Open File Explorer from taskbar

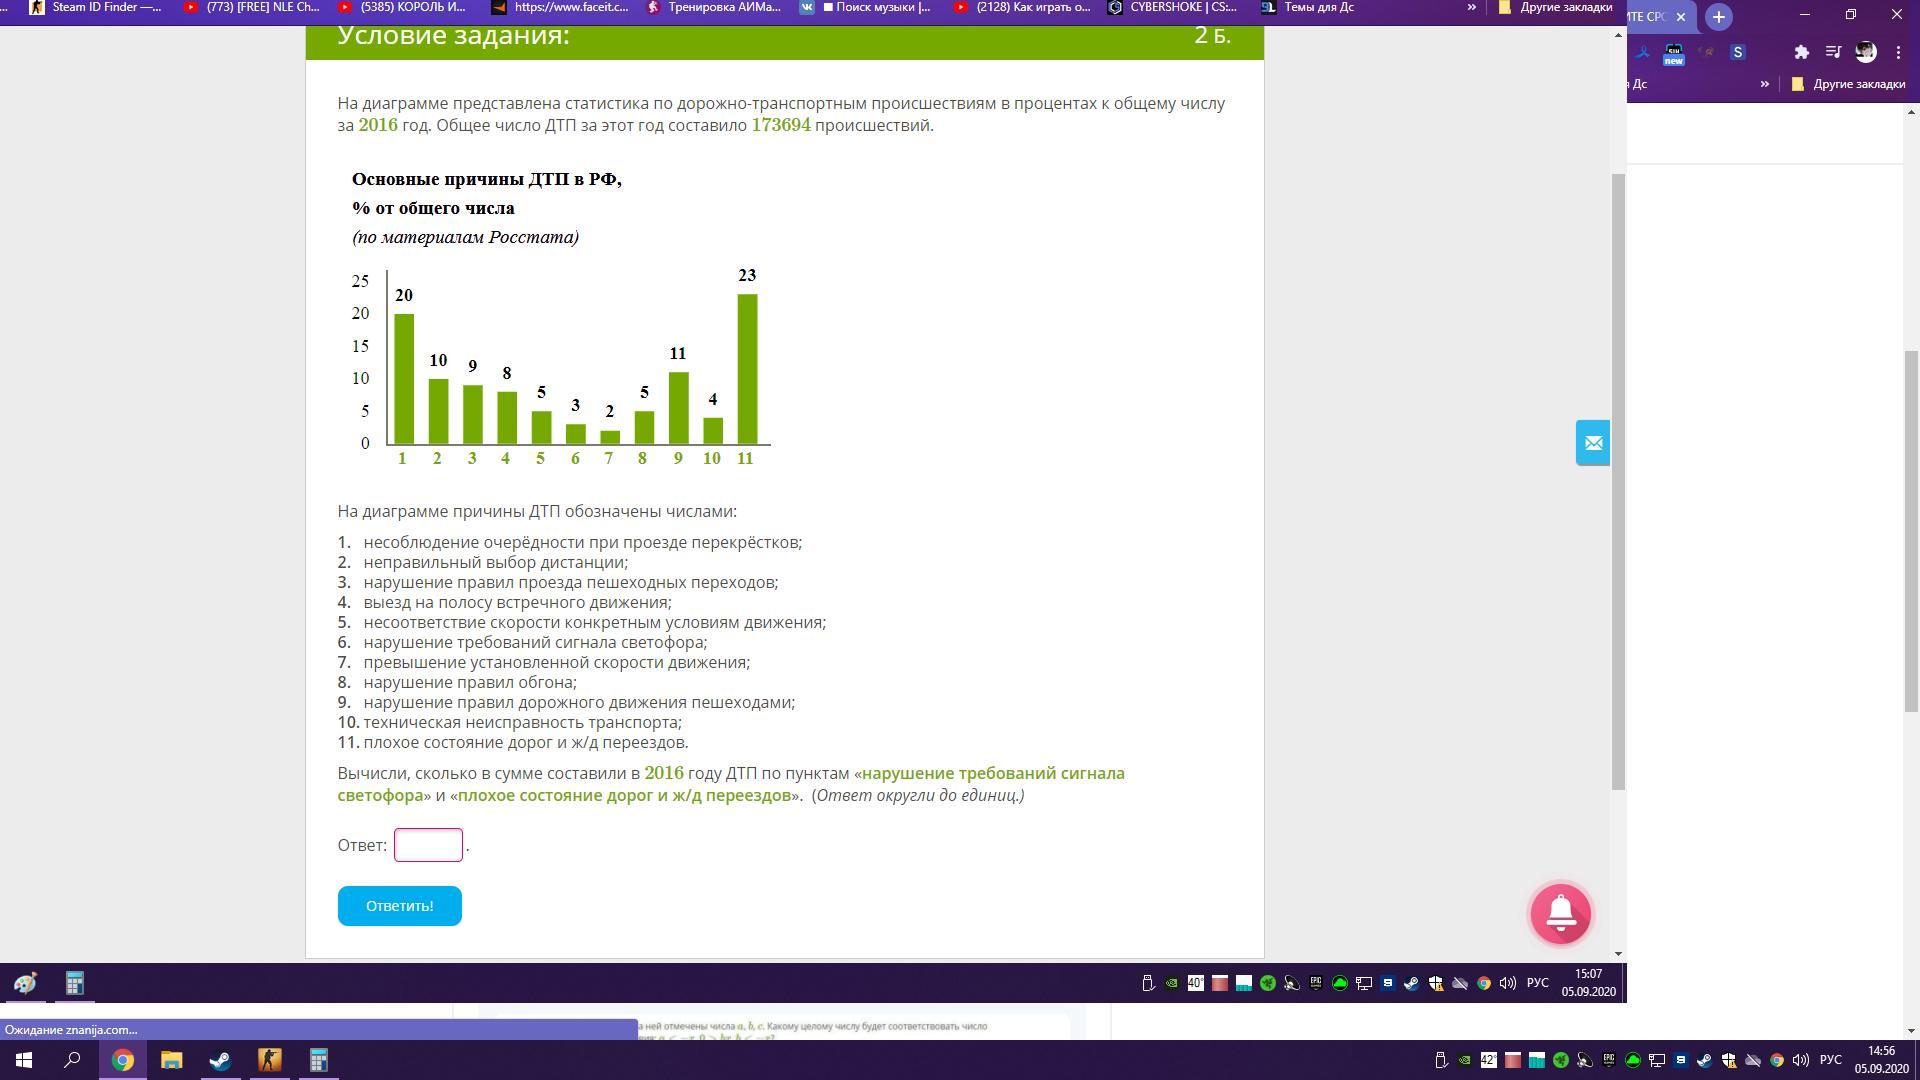tap(171, 1060)
